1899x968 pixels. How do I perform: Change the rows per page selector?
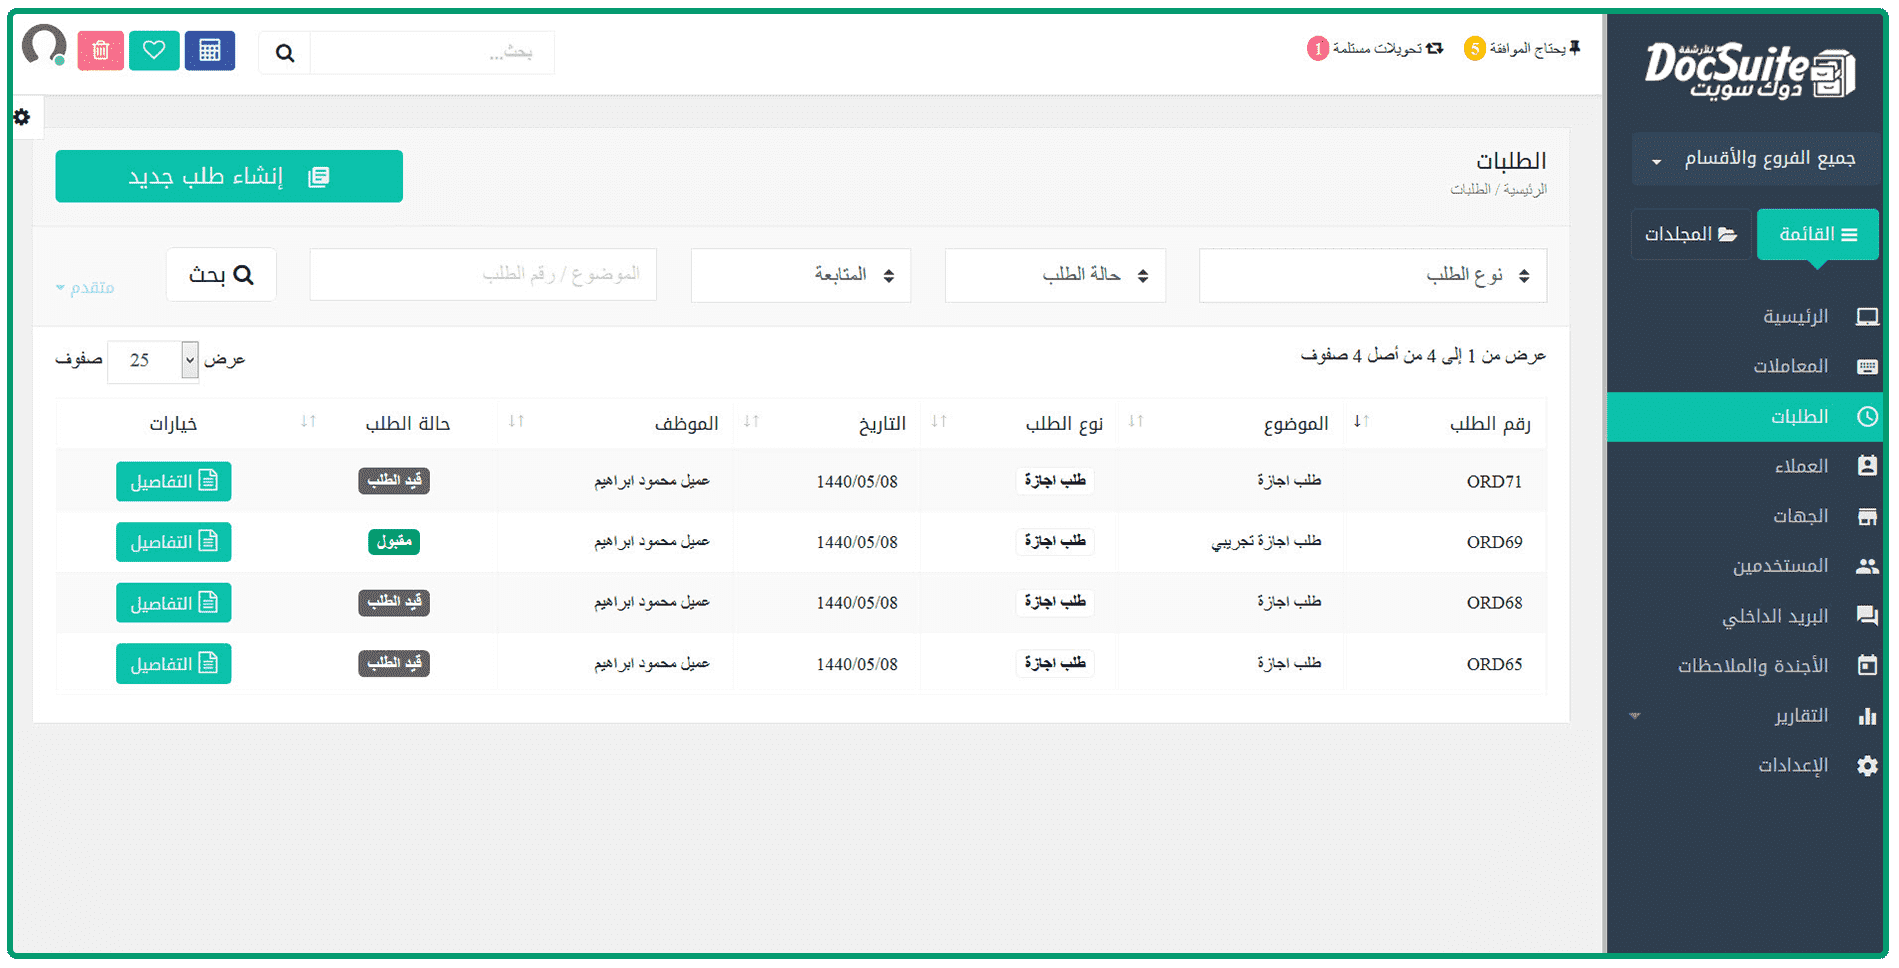click(153, 360)
